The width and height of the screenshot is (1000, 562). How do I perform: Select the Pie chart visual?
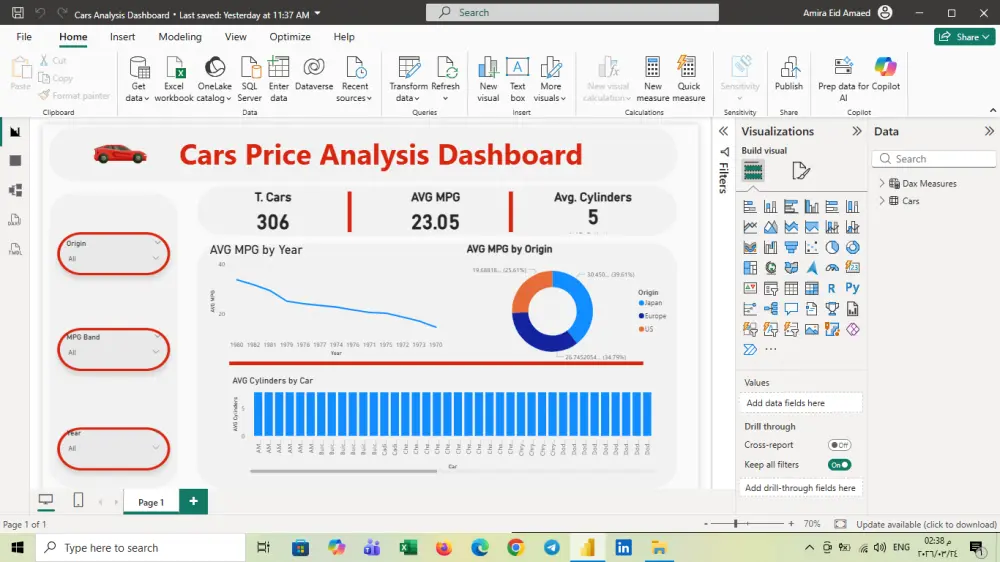[x=832, y=248]
